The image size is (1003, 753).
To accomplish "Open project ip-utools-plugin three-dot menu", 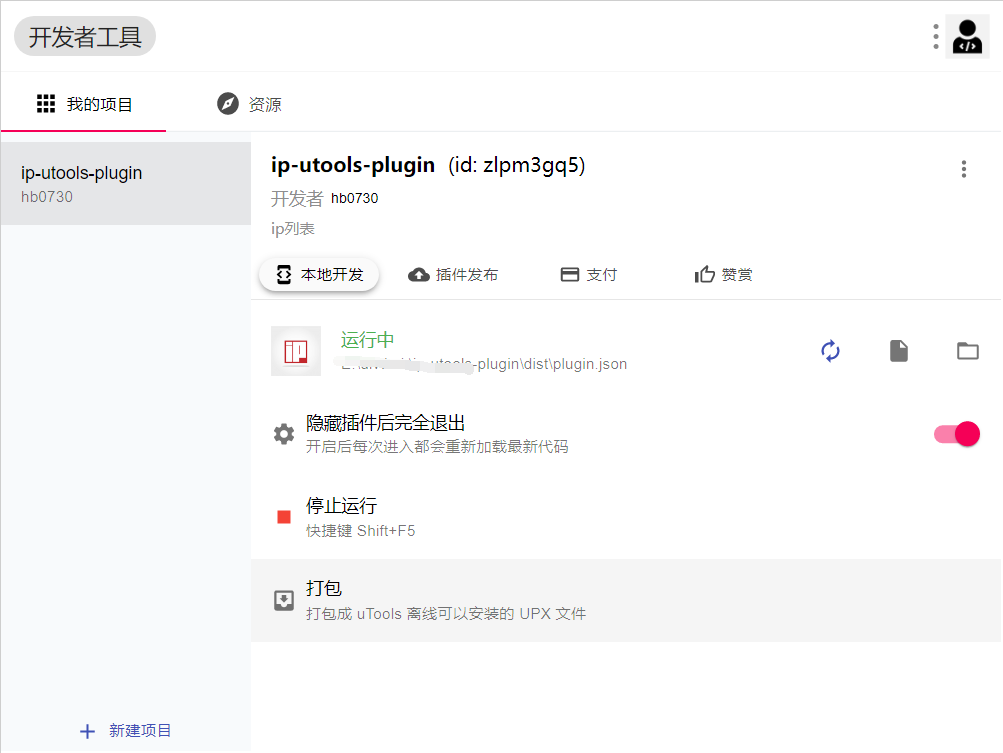I will [x=963, y=169].
